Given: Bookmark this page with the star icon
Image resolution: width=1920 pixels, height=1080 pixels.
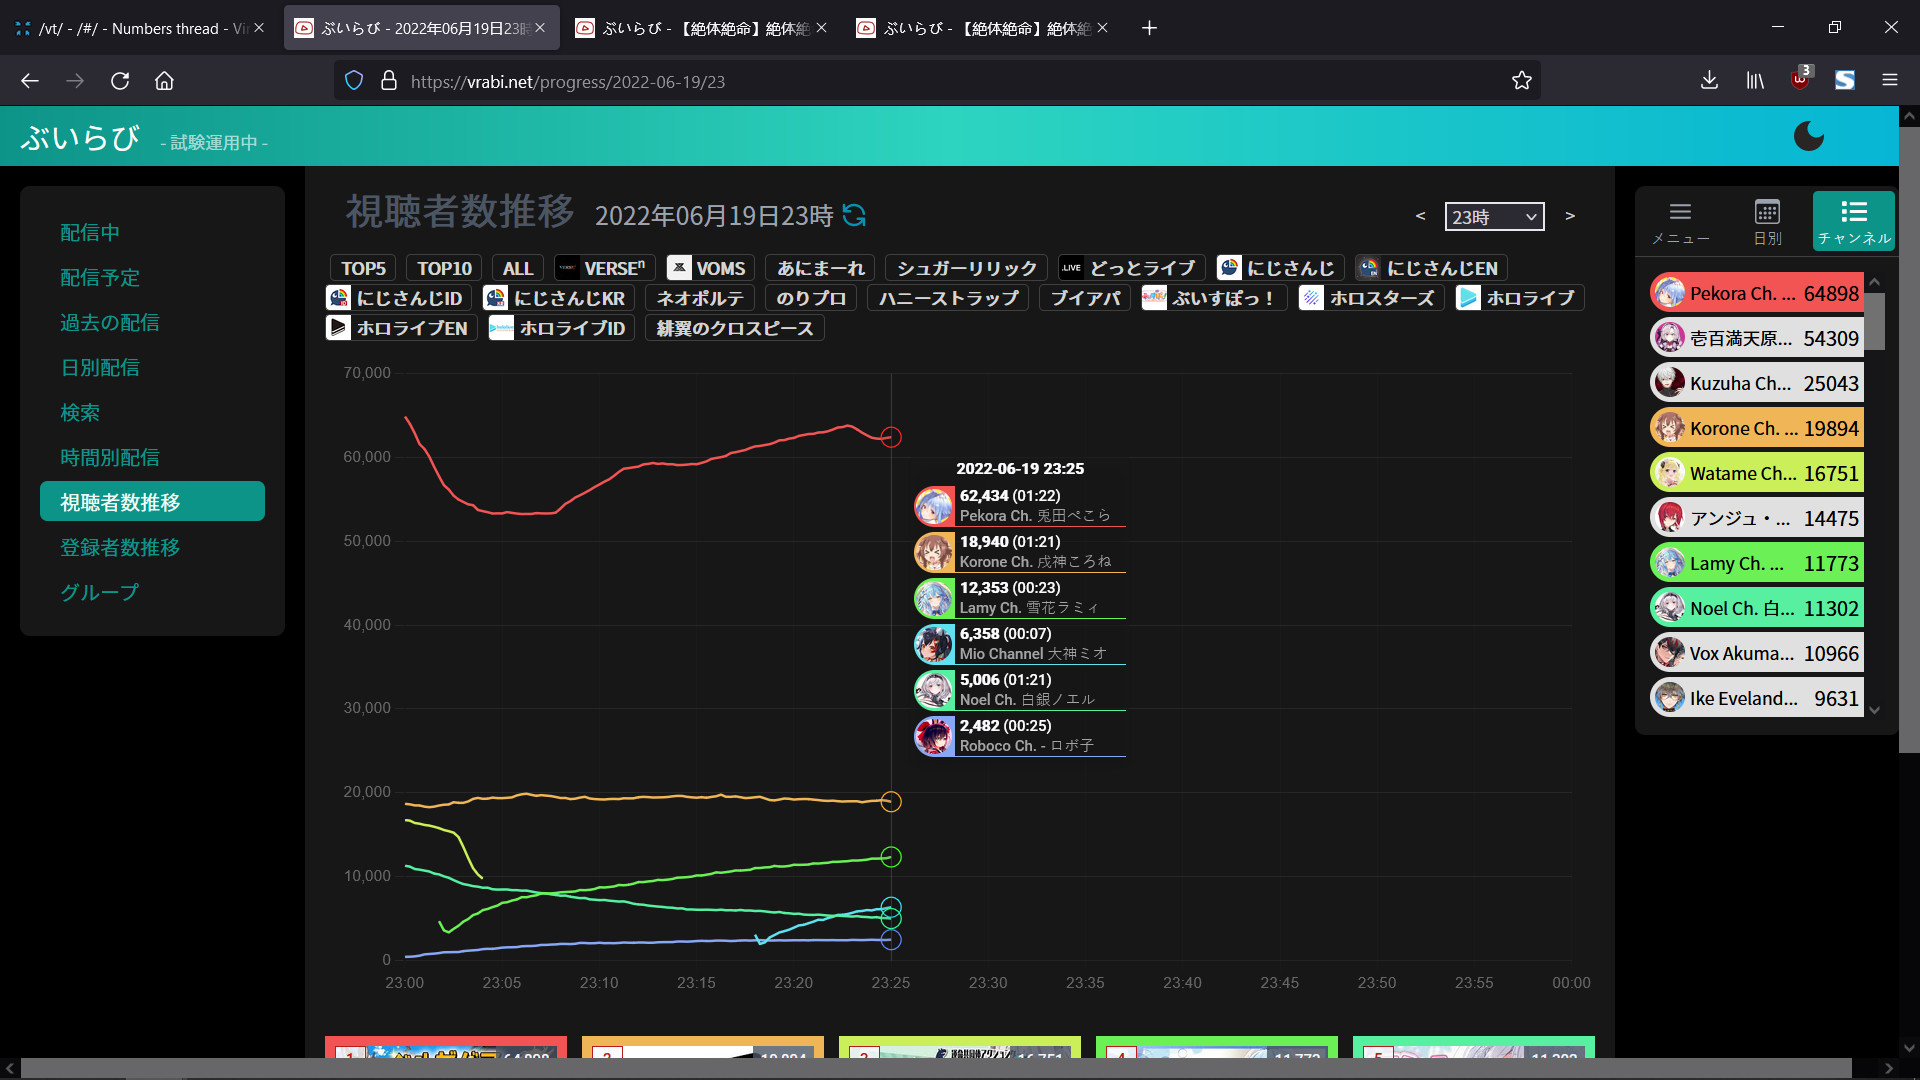Looking at the screenshot, I should pyautogui.click(x=1521, y=81).
